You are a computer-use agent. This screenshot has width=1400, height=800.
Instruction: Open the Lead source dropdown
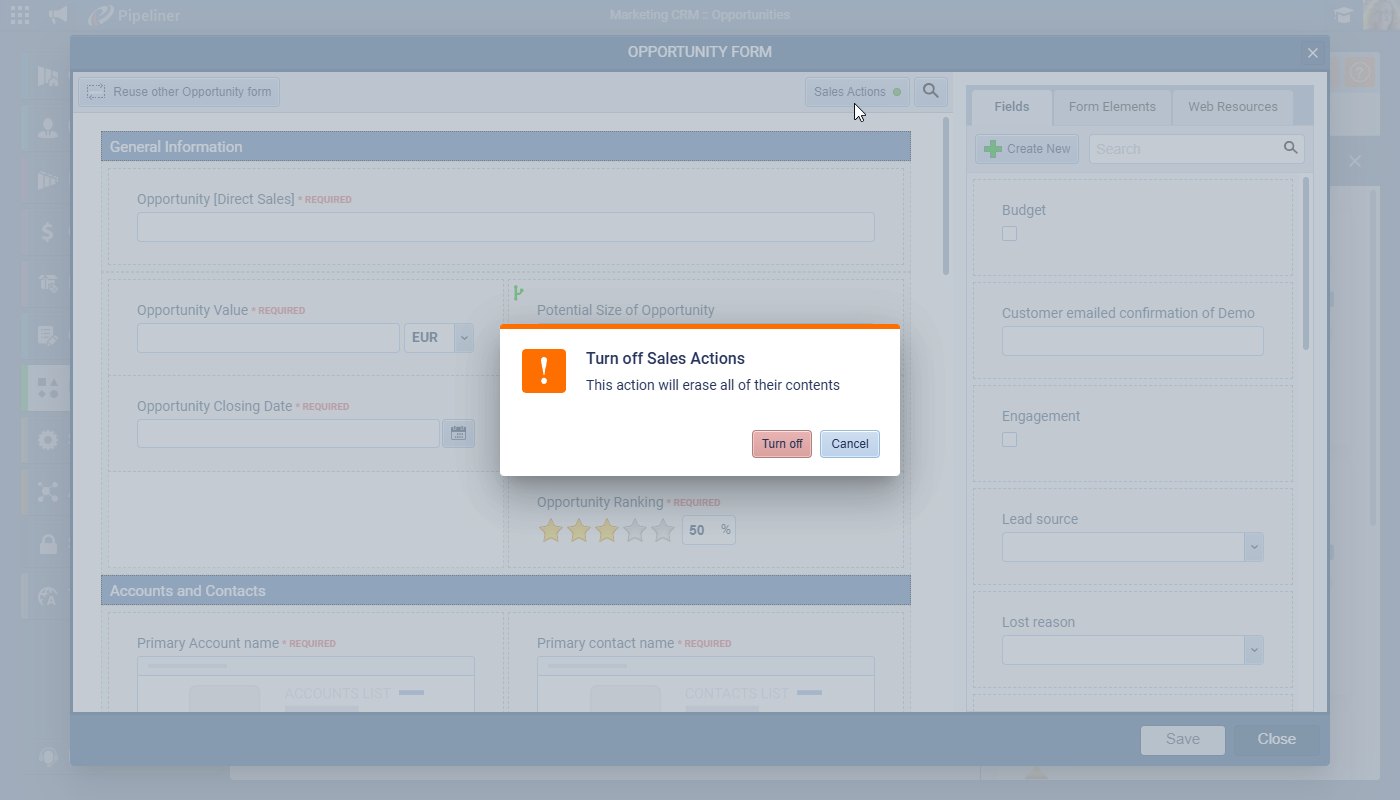pyautogui.click(x=1253, y=547)
